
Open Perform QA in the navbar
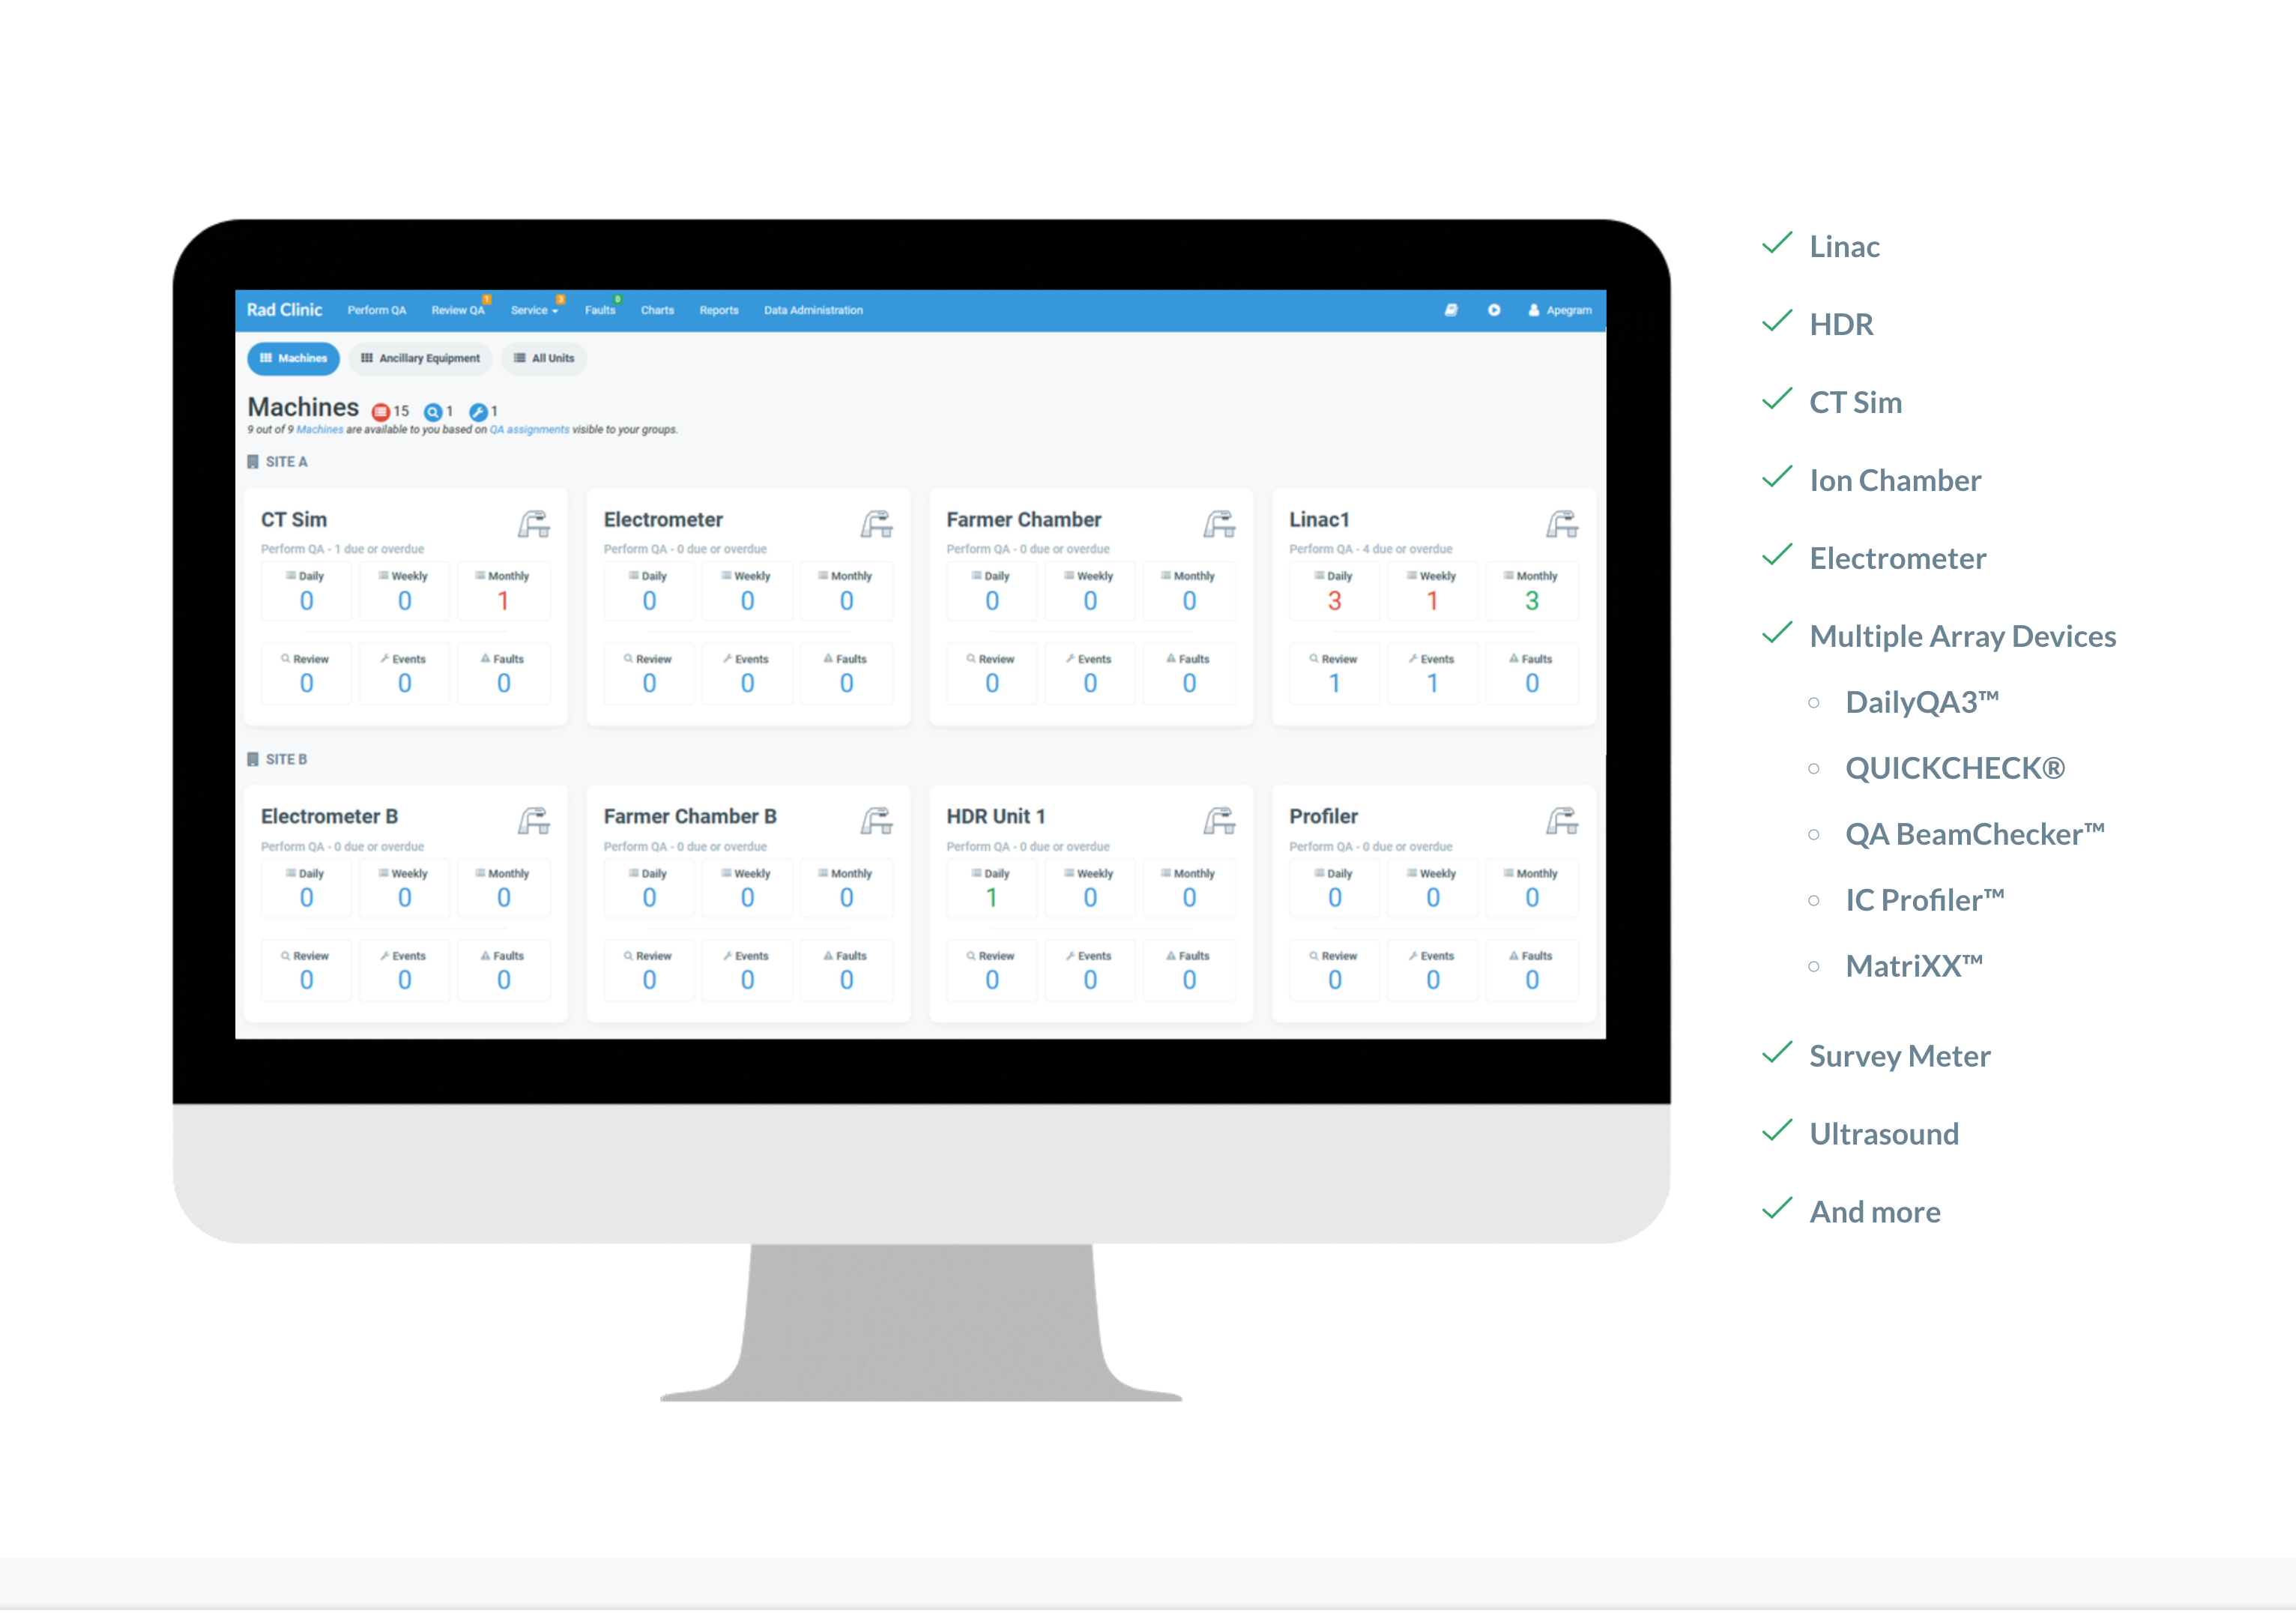coord(377,310)
